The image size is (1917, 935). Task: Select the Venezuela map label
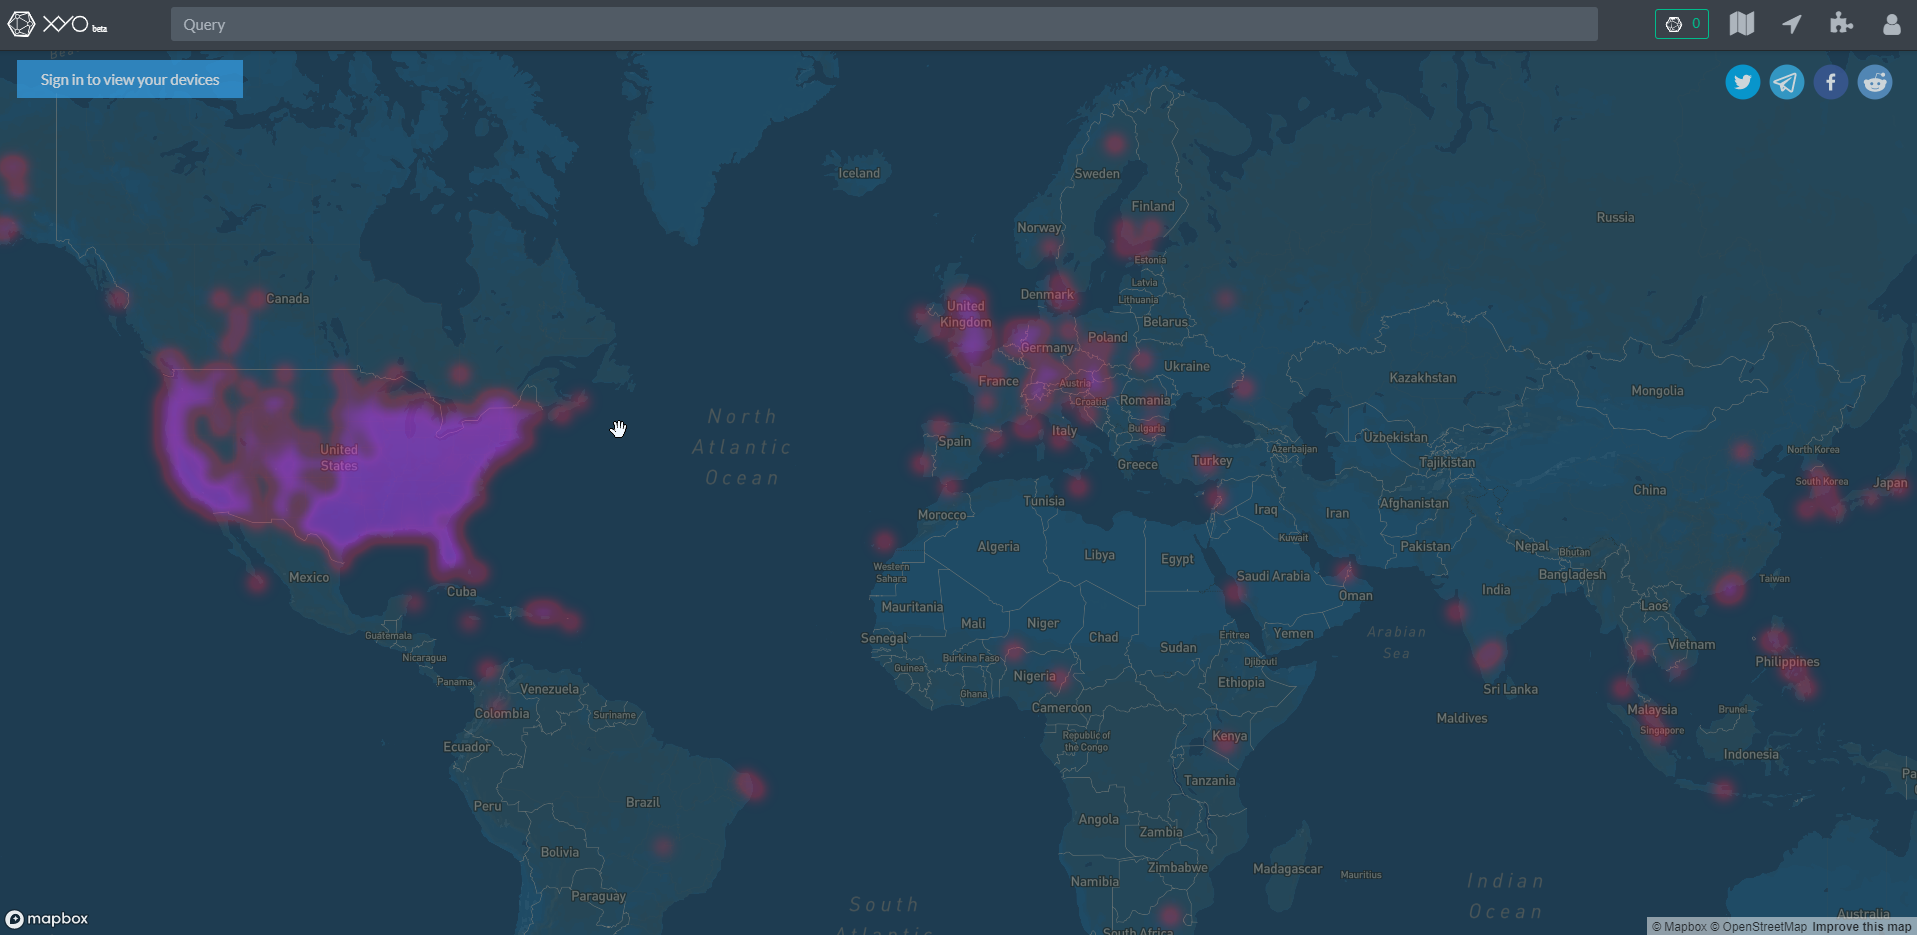tap(549, 689)
